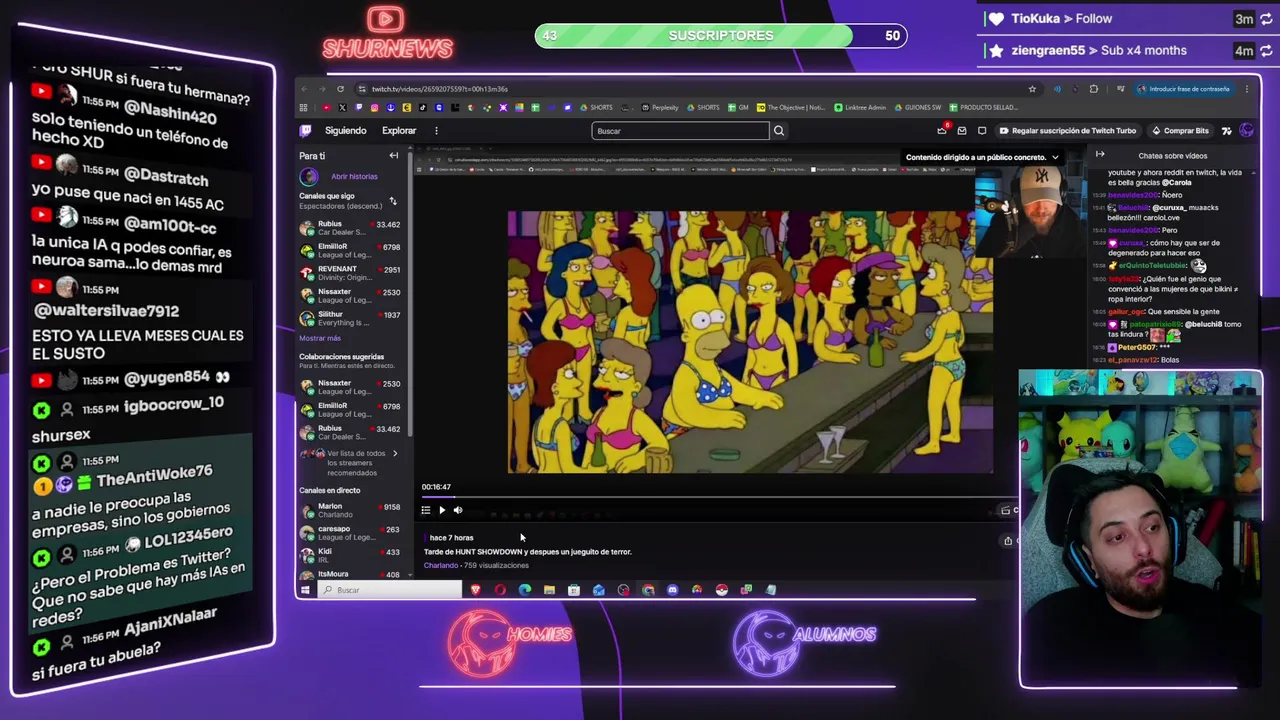Open Twitch whispers chat bubble icon
The image size is (1280, 720).
coord(982,131)
